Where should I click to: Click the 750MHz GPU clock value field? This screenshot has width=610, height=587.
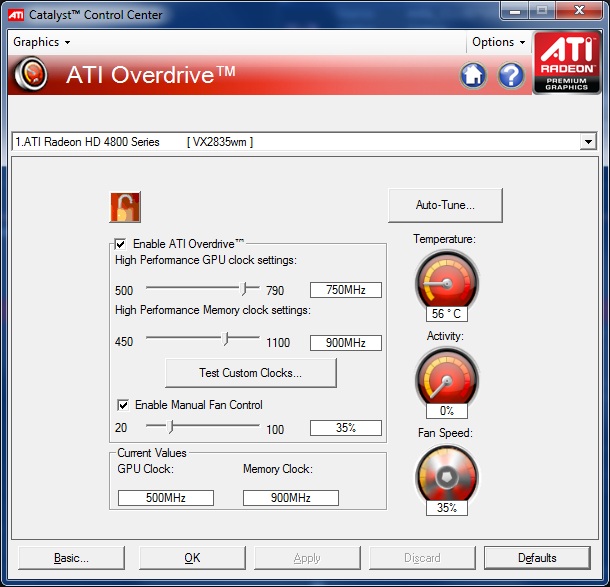point(345,290)
